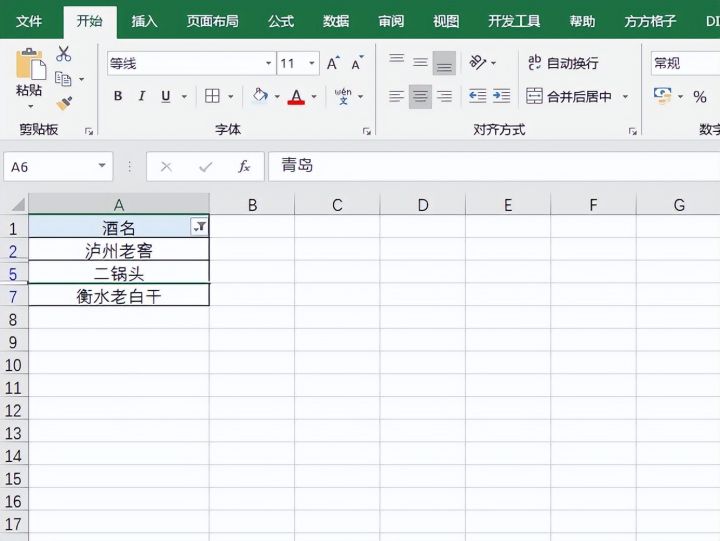
Task: Switch to the 页面布局 tab
Action: coord(213,21)
